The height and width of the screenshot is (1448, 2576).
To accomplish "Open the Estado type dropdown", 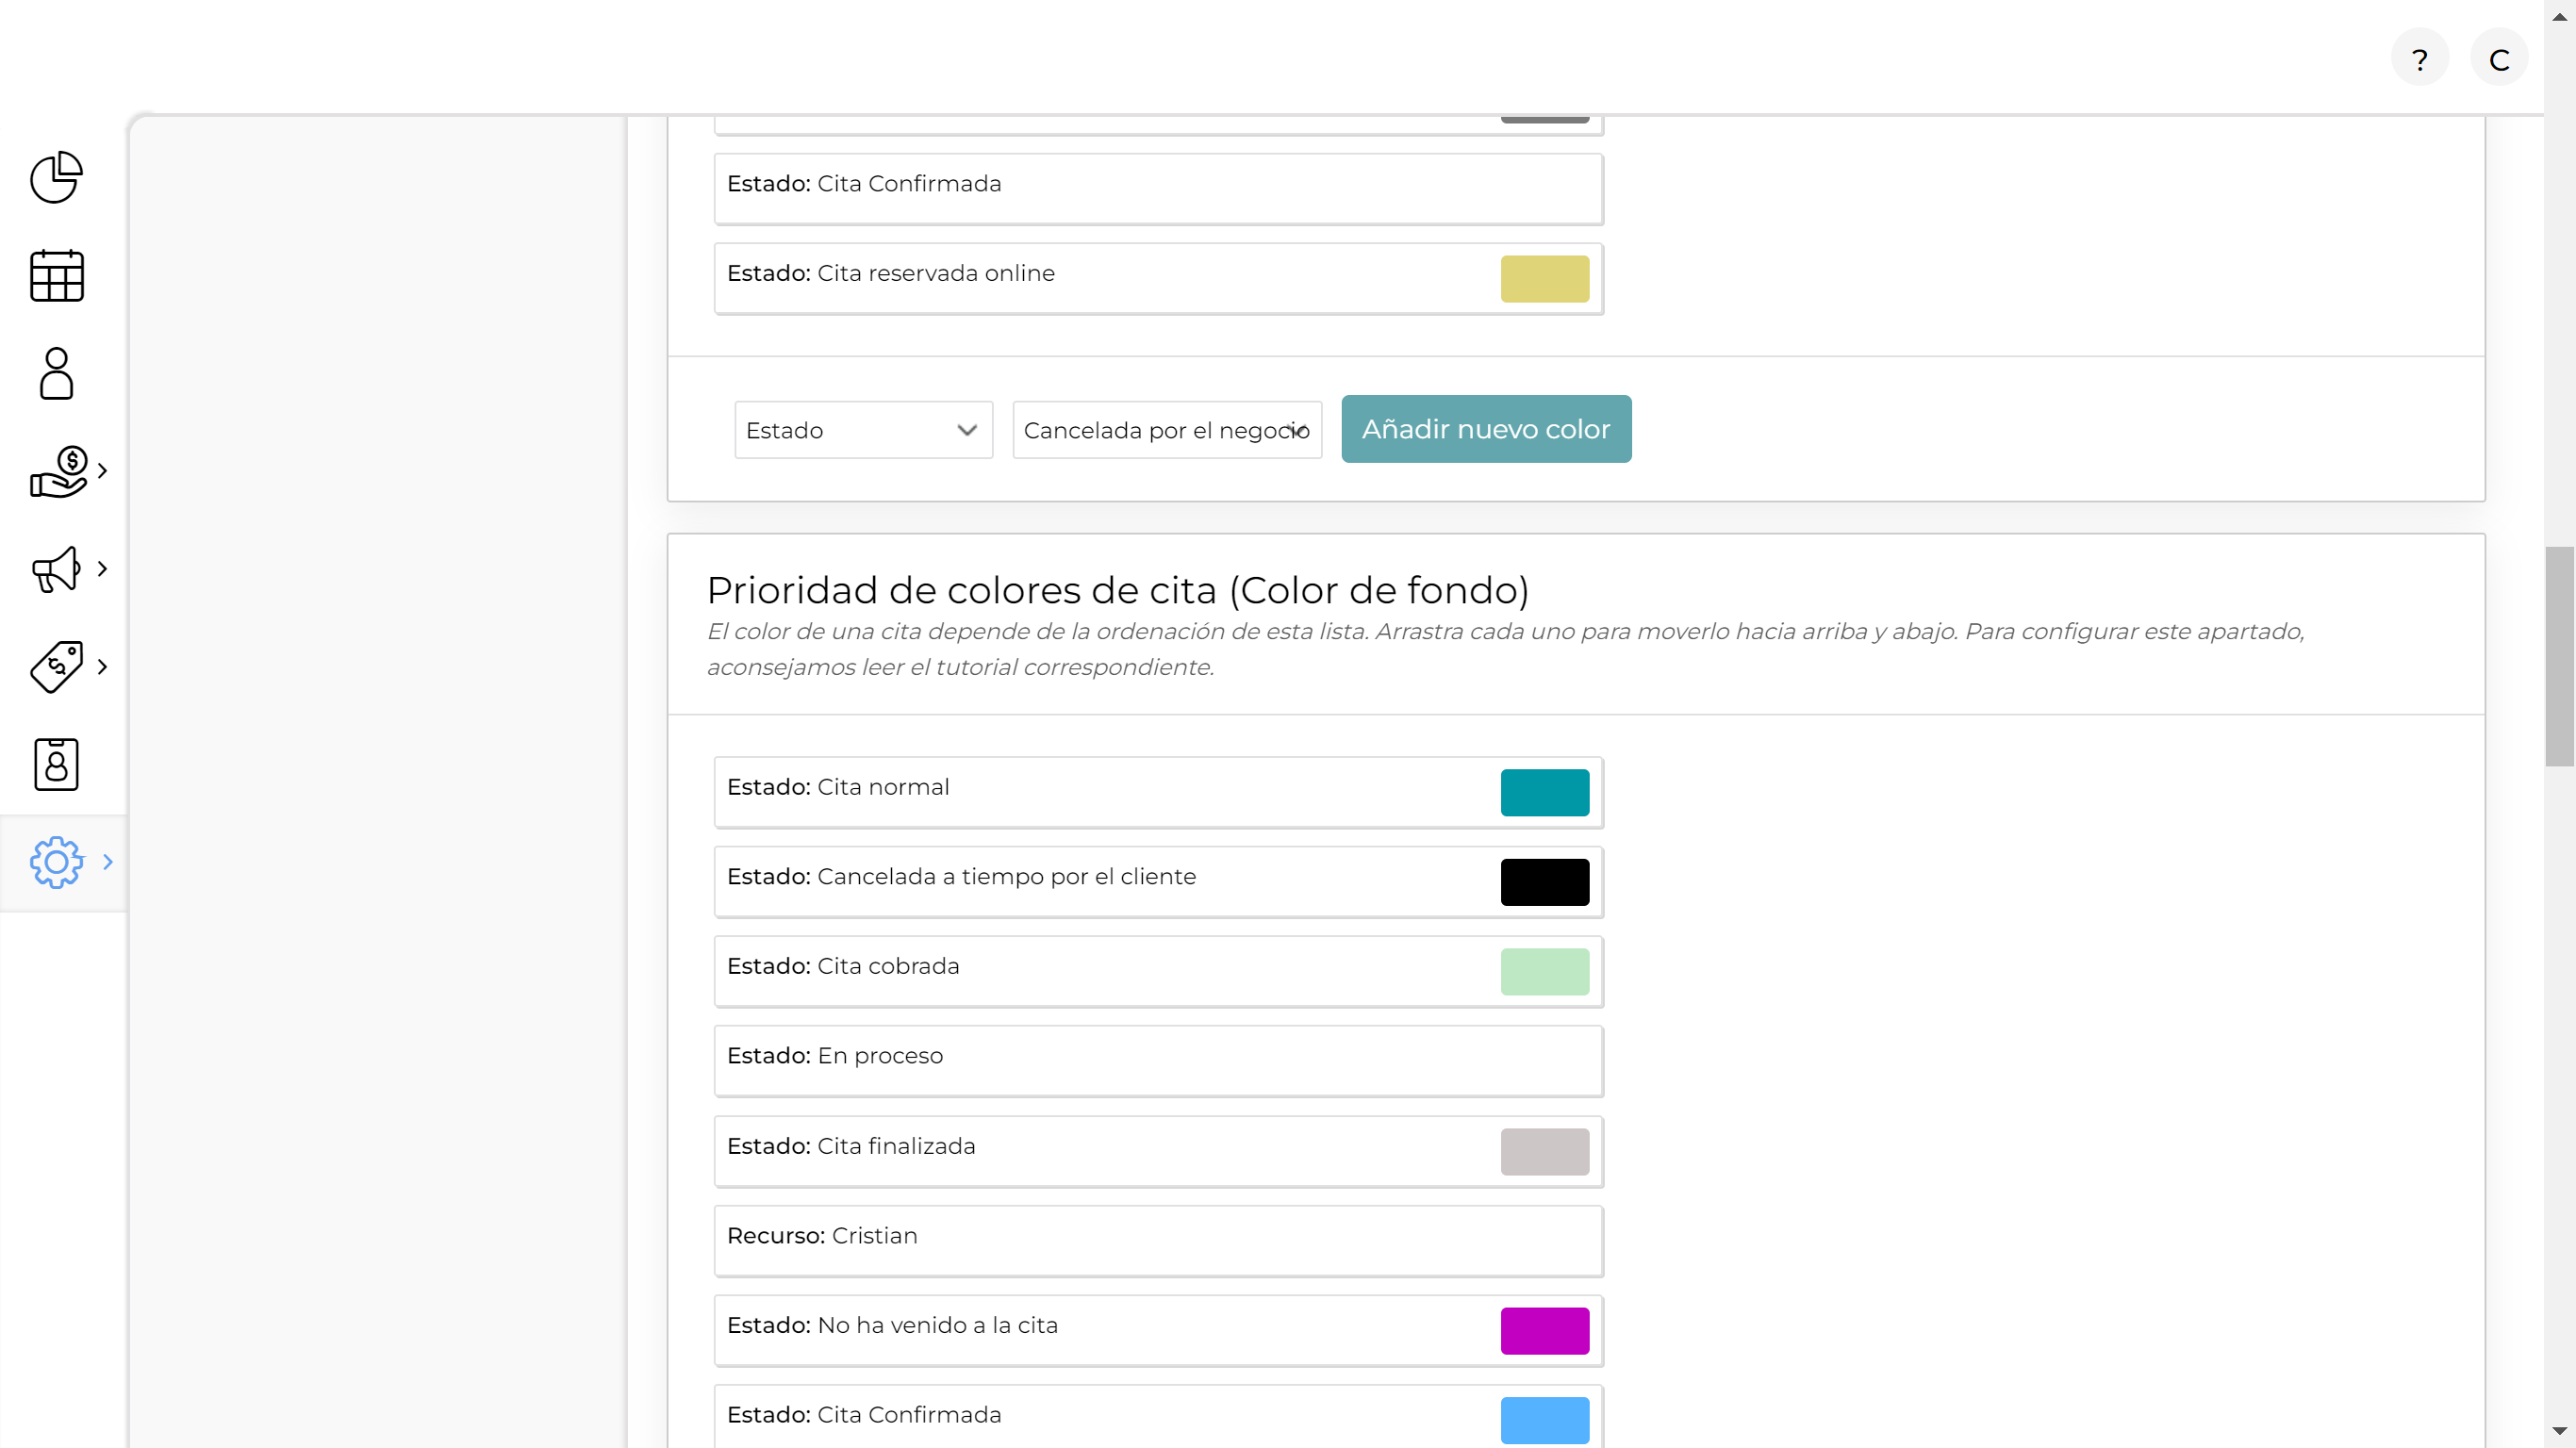I will 863,430.
